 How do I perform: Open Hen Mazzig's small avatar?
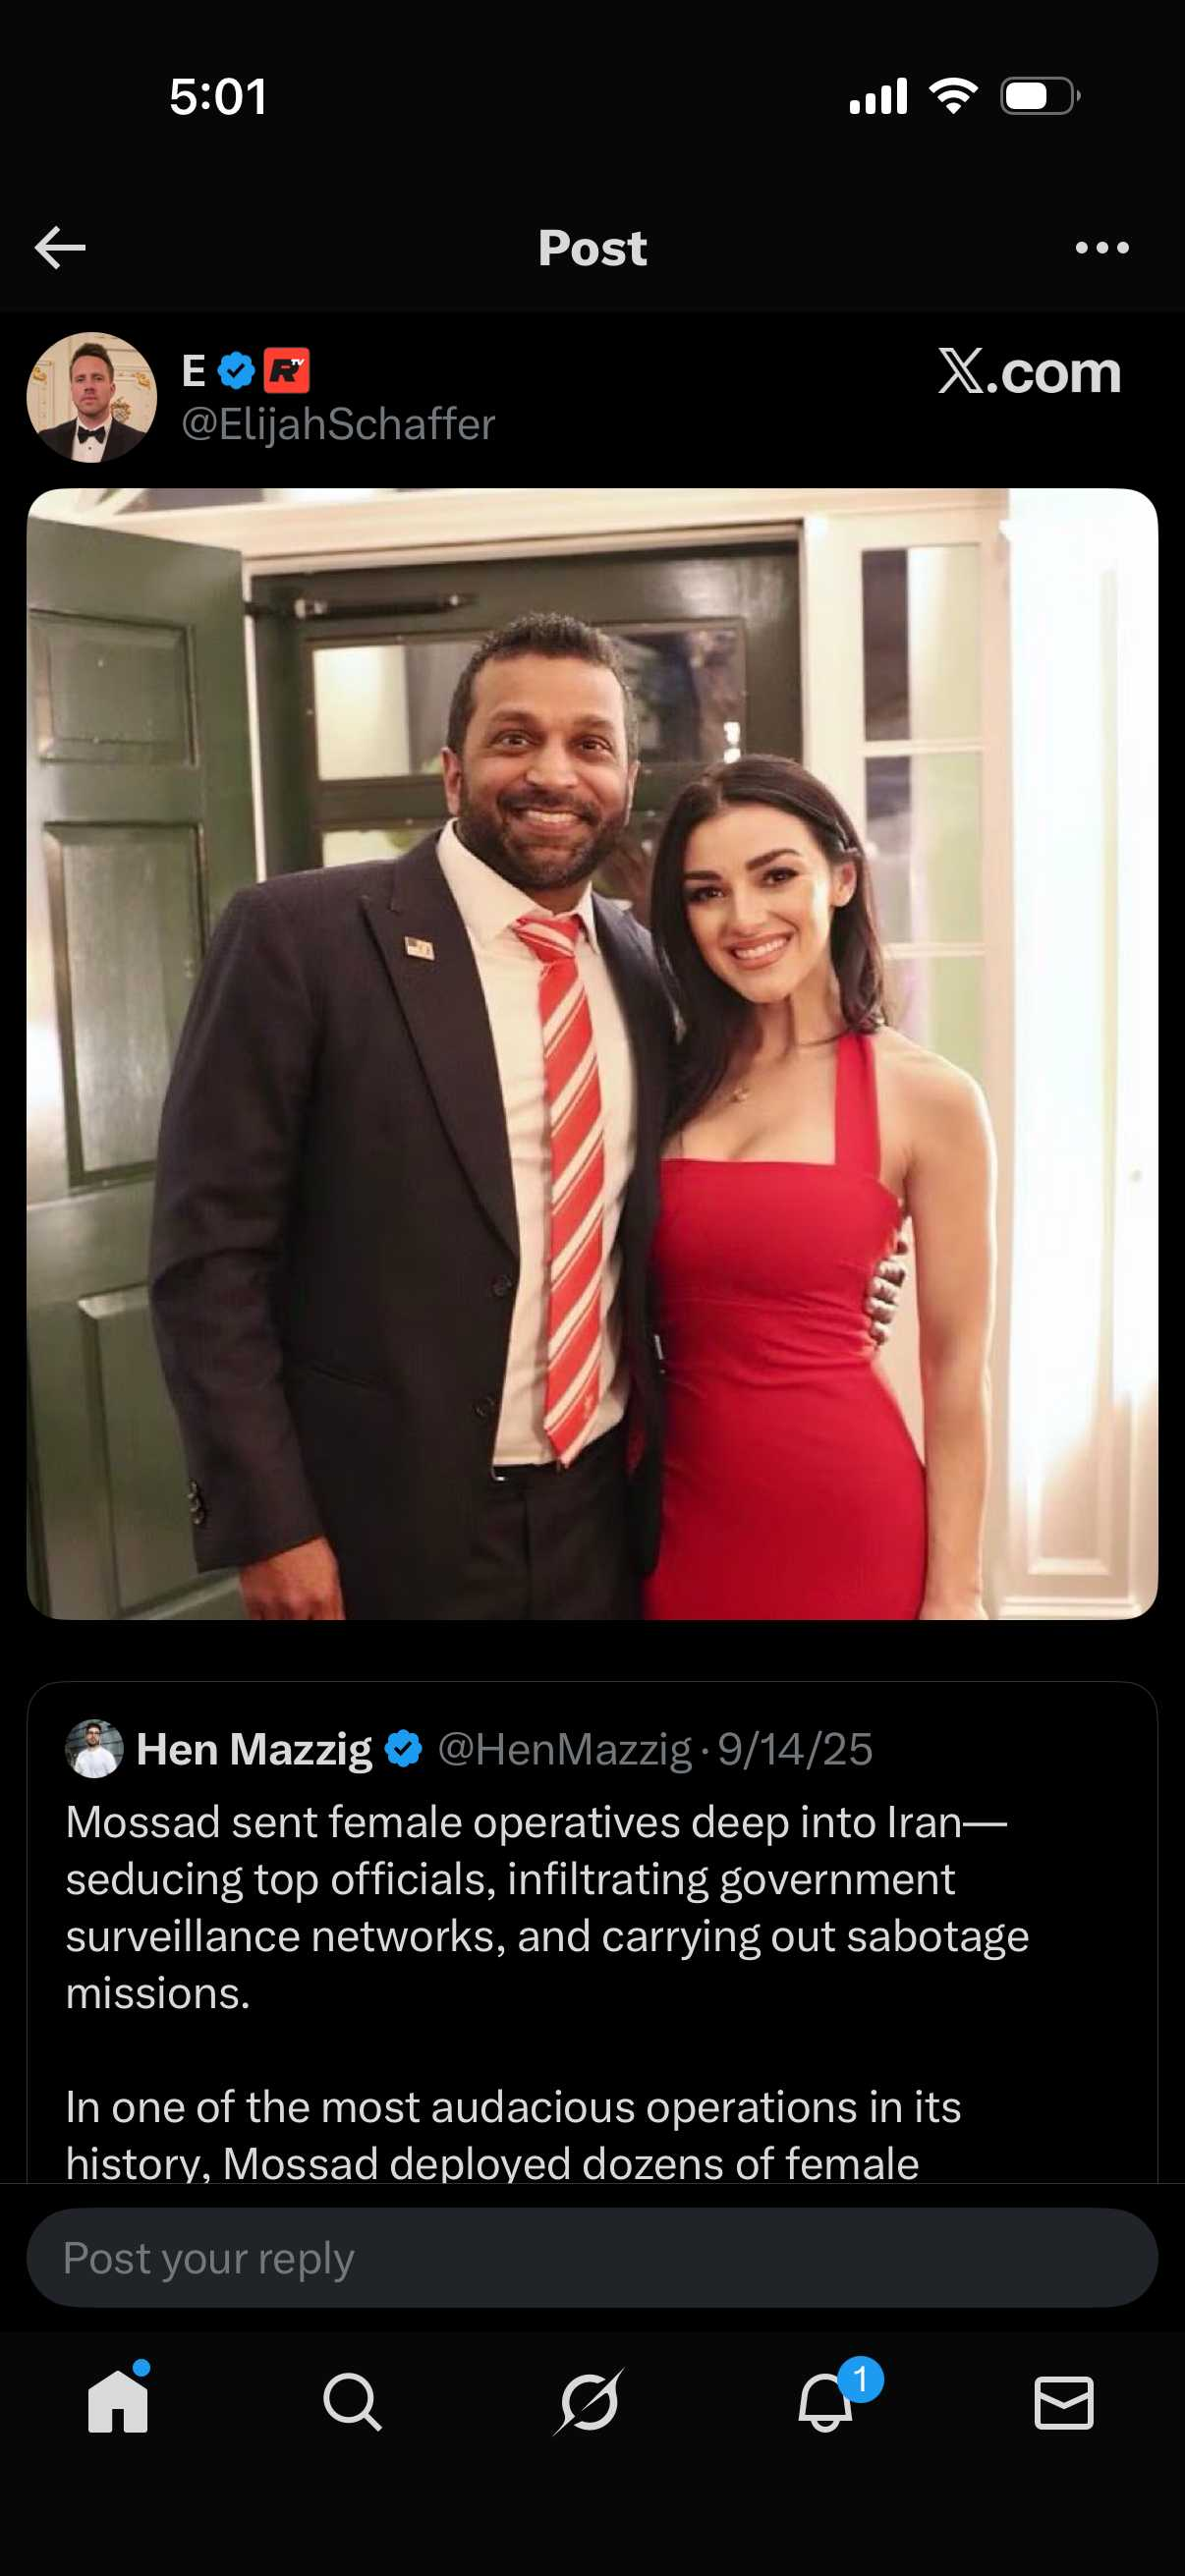(94, 1749)
